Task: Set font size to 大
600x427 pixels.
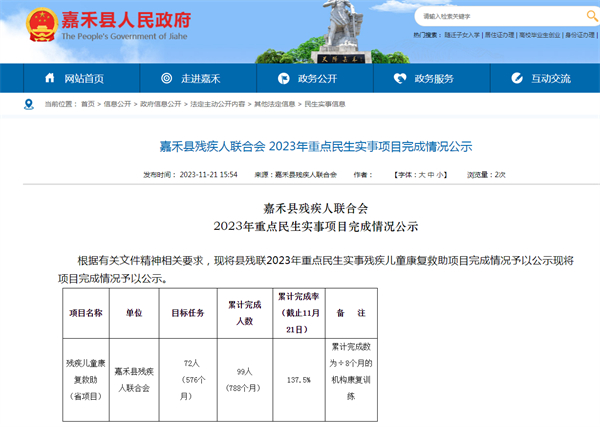Action: coord(422,175)
